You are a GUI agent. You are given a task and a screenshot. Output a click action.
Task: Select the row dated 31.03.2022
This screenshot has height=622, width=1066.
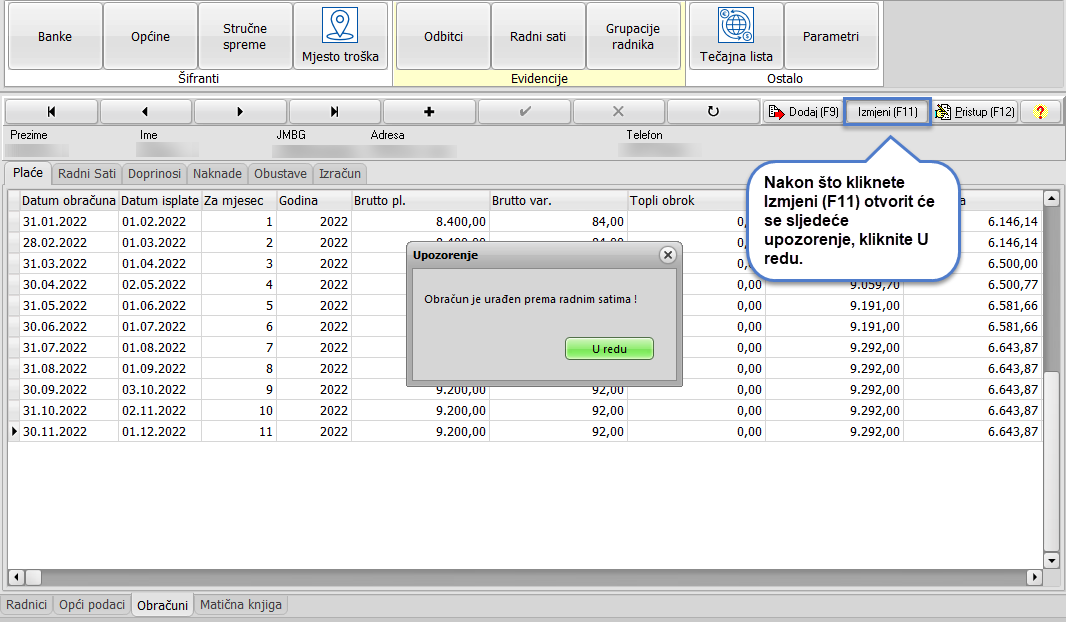(525, 264)
